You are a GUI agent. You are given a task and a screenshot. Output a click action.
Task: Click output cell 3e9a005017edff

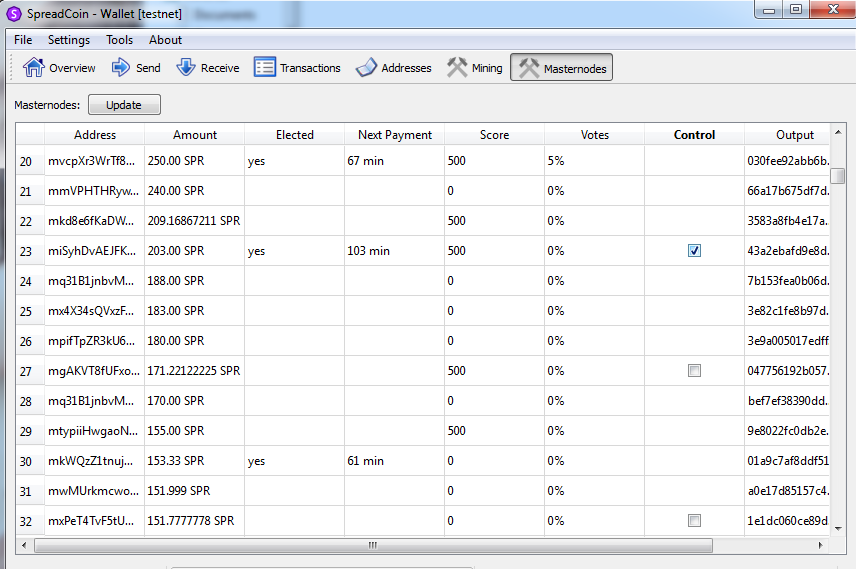point(787,341)
